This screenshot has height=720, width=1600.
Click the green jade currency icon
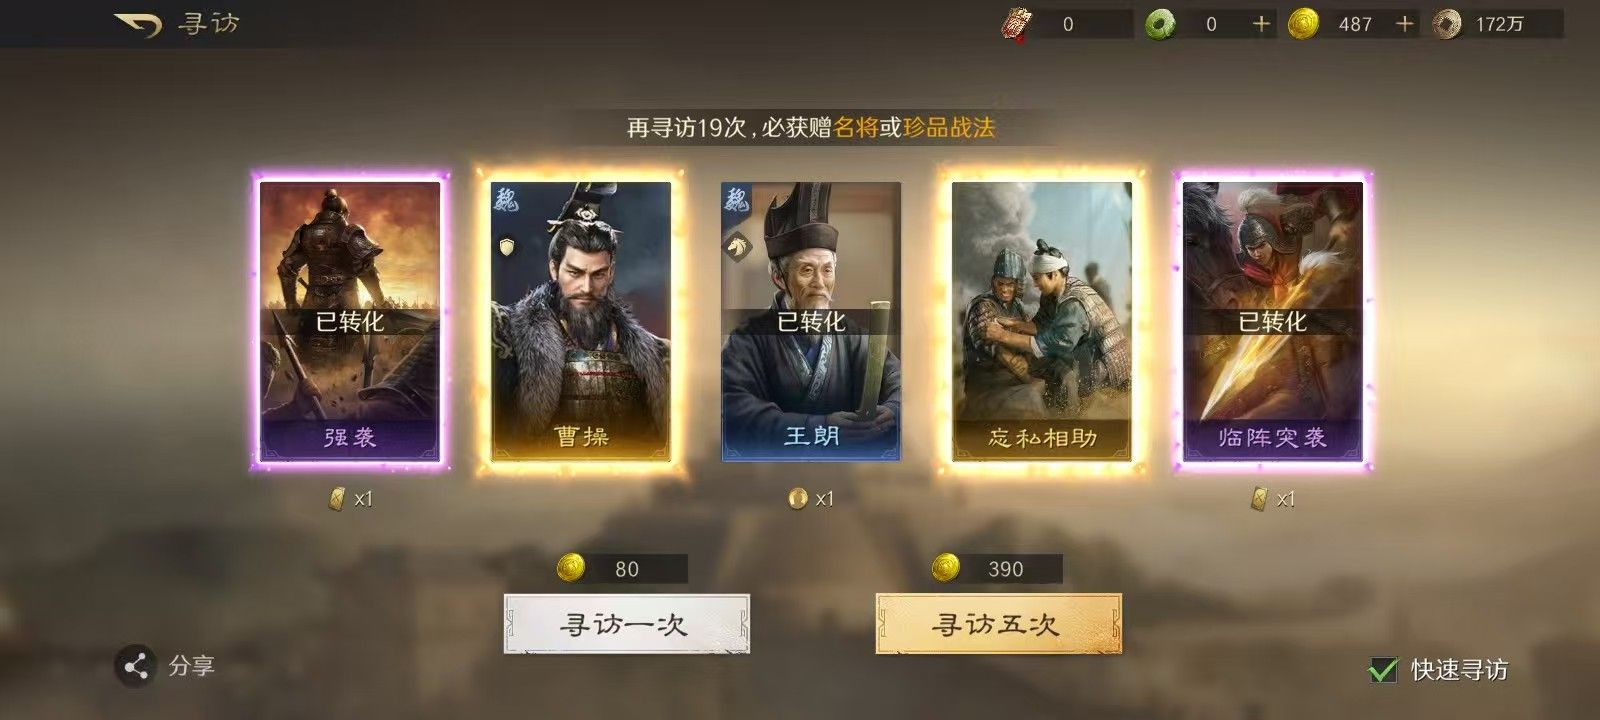(x=1160, y=24)
